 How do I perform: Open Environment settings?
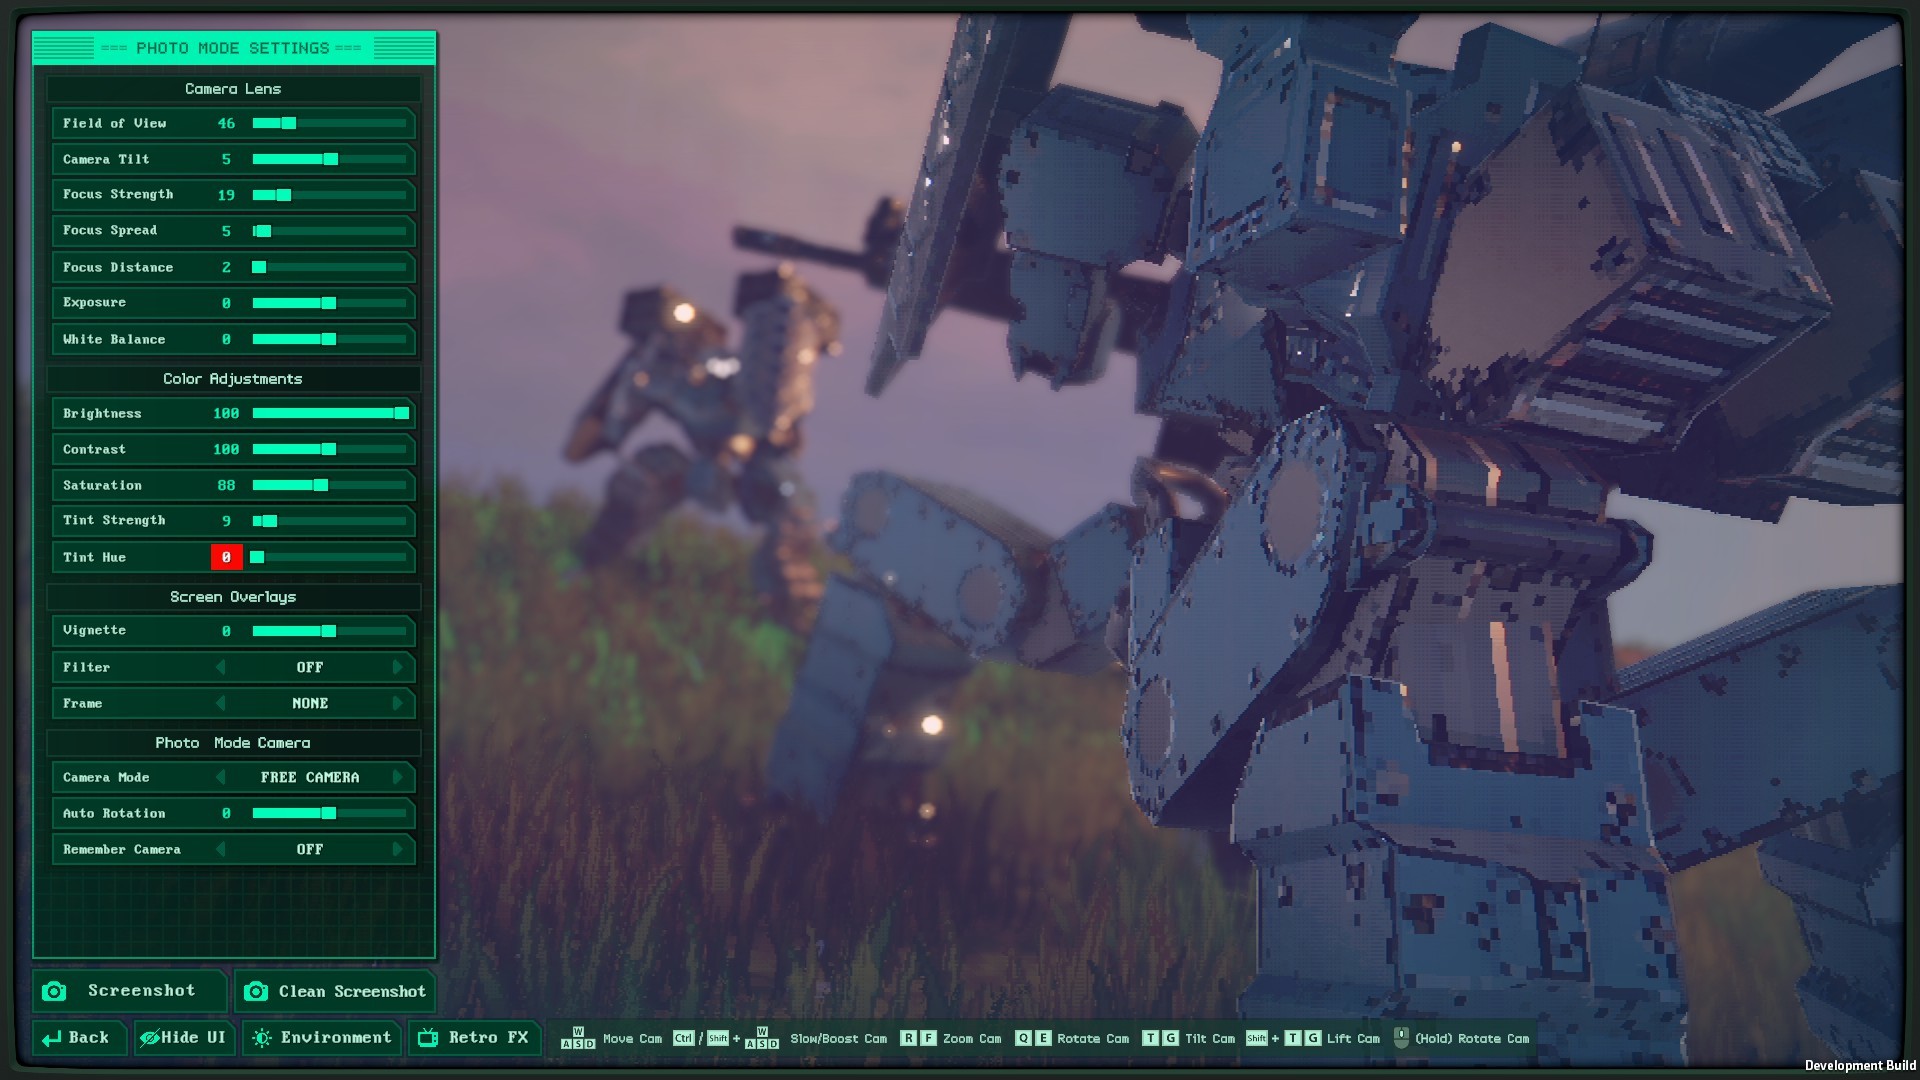322,1037
